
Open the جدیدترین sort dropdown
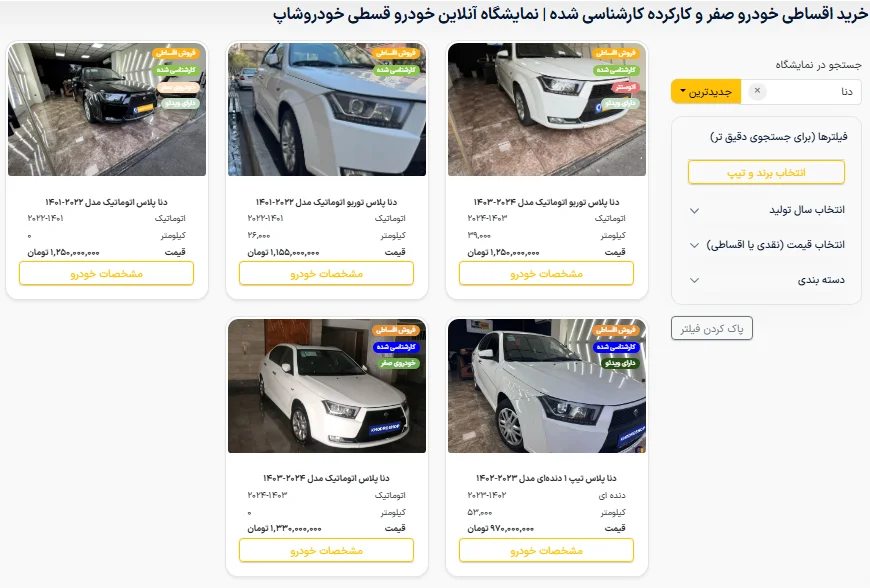706,92
